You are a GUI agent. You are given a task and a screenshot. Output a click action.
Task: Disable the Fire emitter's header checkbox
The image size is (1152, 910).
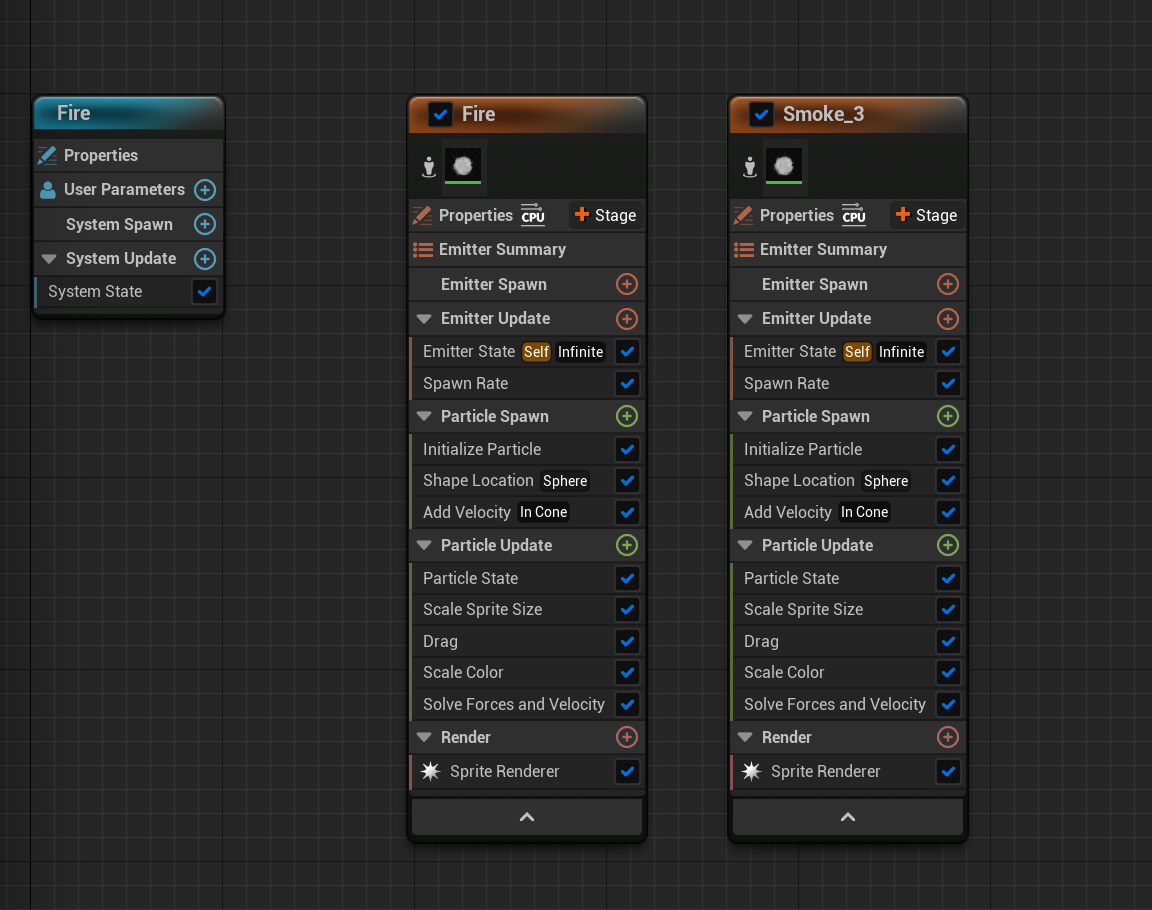pyautogui.click(x=440, y=114)
